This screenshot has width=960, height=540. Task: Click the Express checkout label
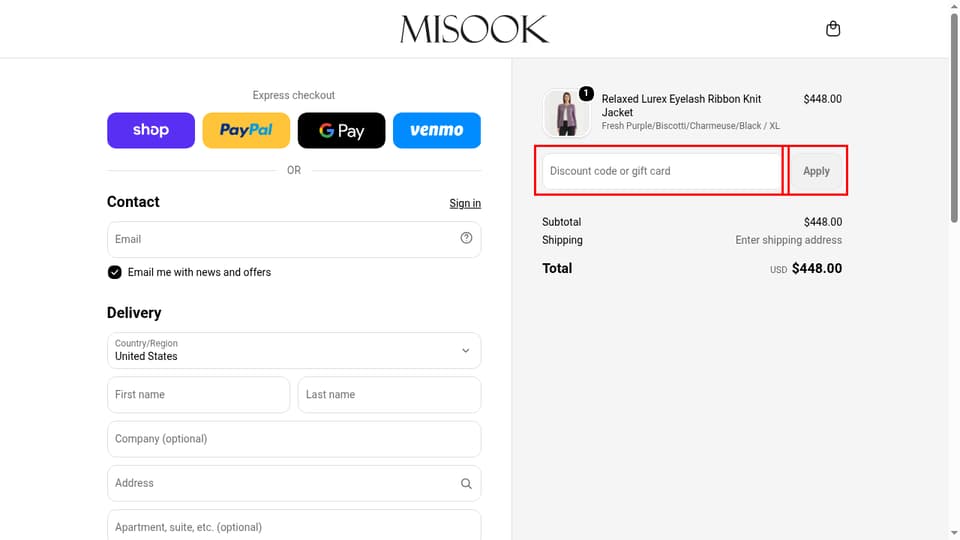pos(294,95)
